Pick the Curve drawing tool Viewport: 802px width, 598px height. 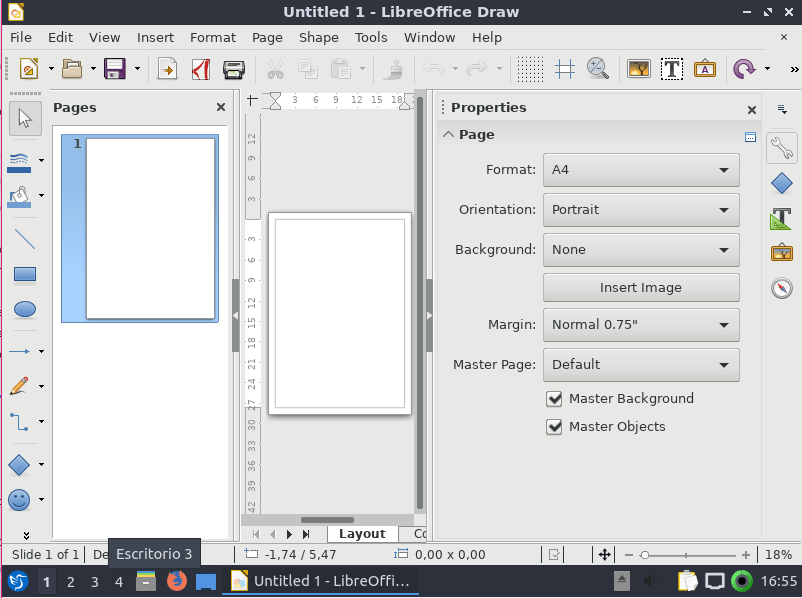[21, 385]
